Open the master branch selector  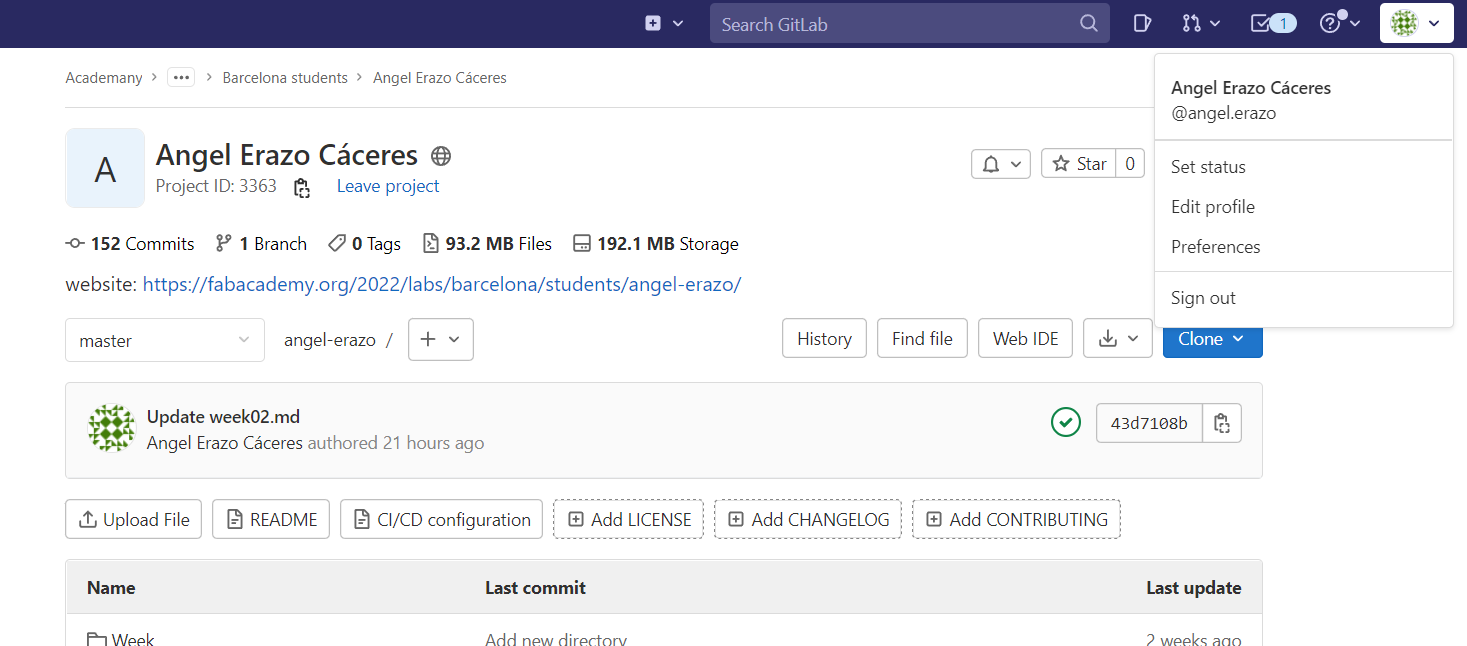(165, 340)
